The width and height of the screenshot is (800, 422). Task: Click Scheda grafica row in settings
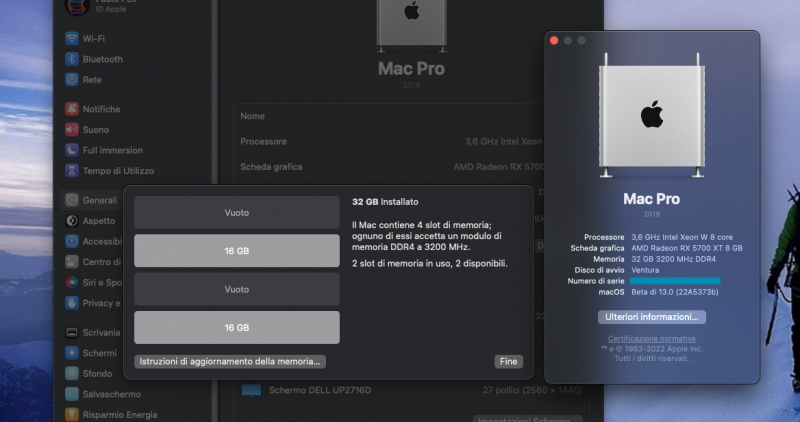click(x=390, y=167)
